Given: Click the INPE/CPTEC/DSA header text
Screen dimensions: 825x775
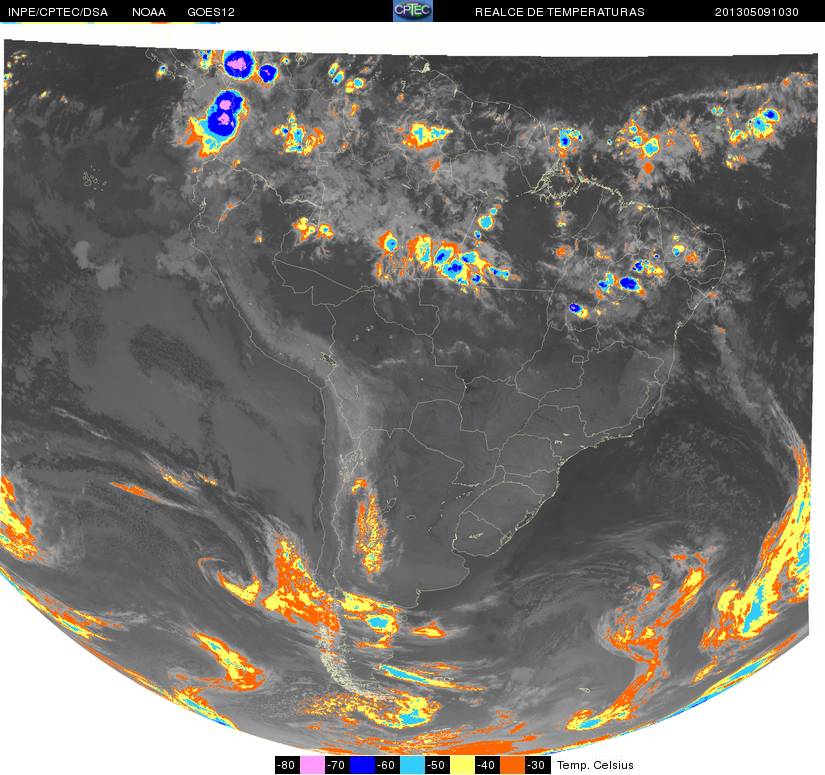Looking at the screenshot, I should [58, 12].
